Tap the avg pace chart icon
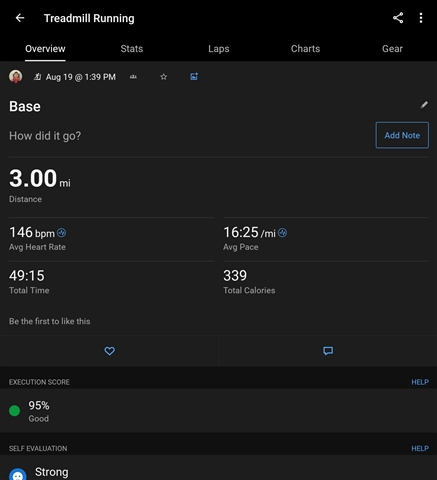This screenshot has height=480, width=437. 282,233
